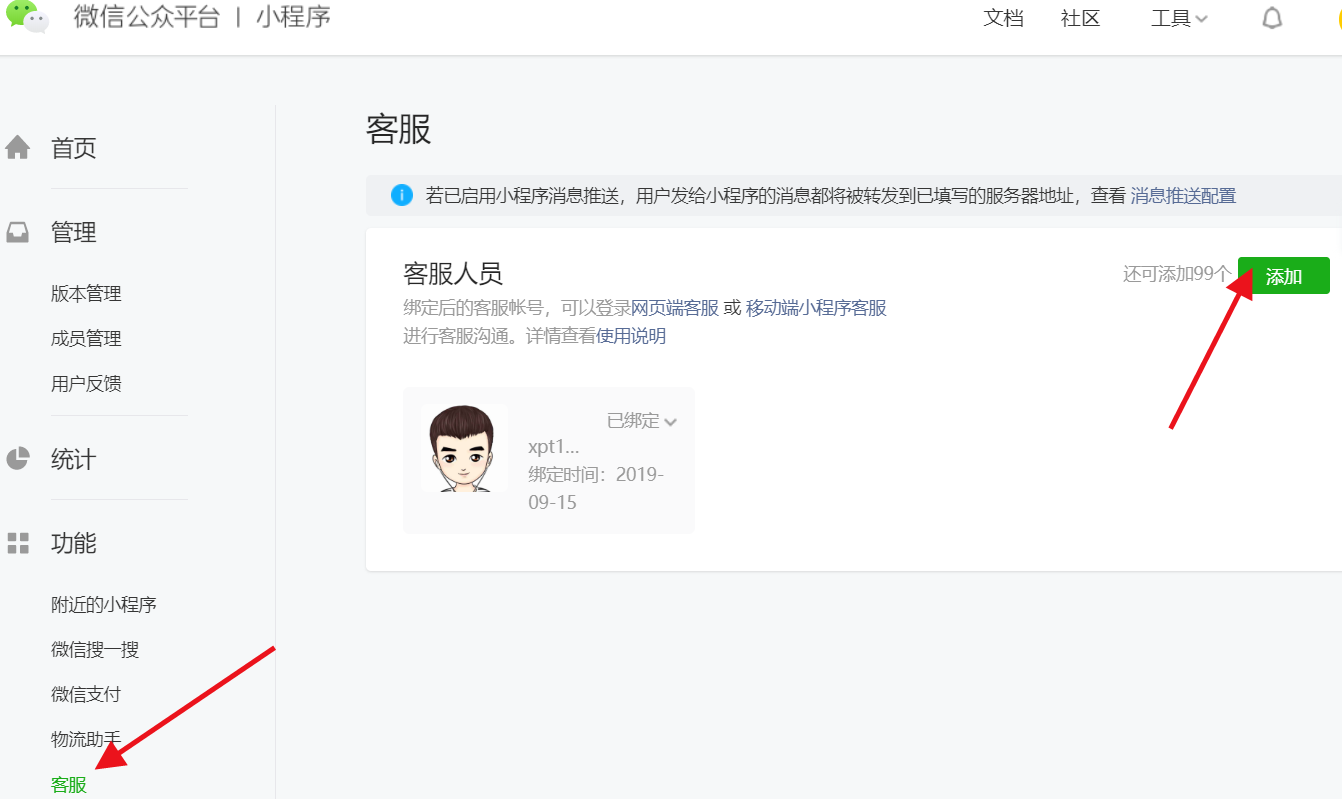Open the 消息推送配置 link
The width and height of the screenshot is (1342, 799).
pyautogui.click(x=1183, y=196)
